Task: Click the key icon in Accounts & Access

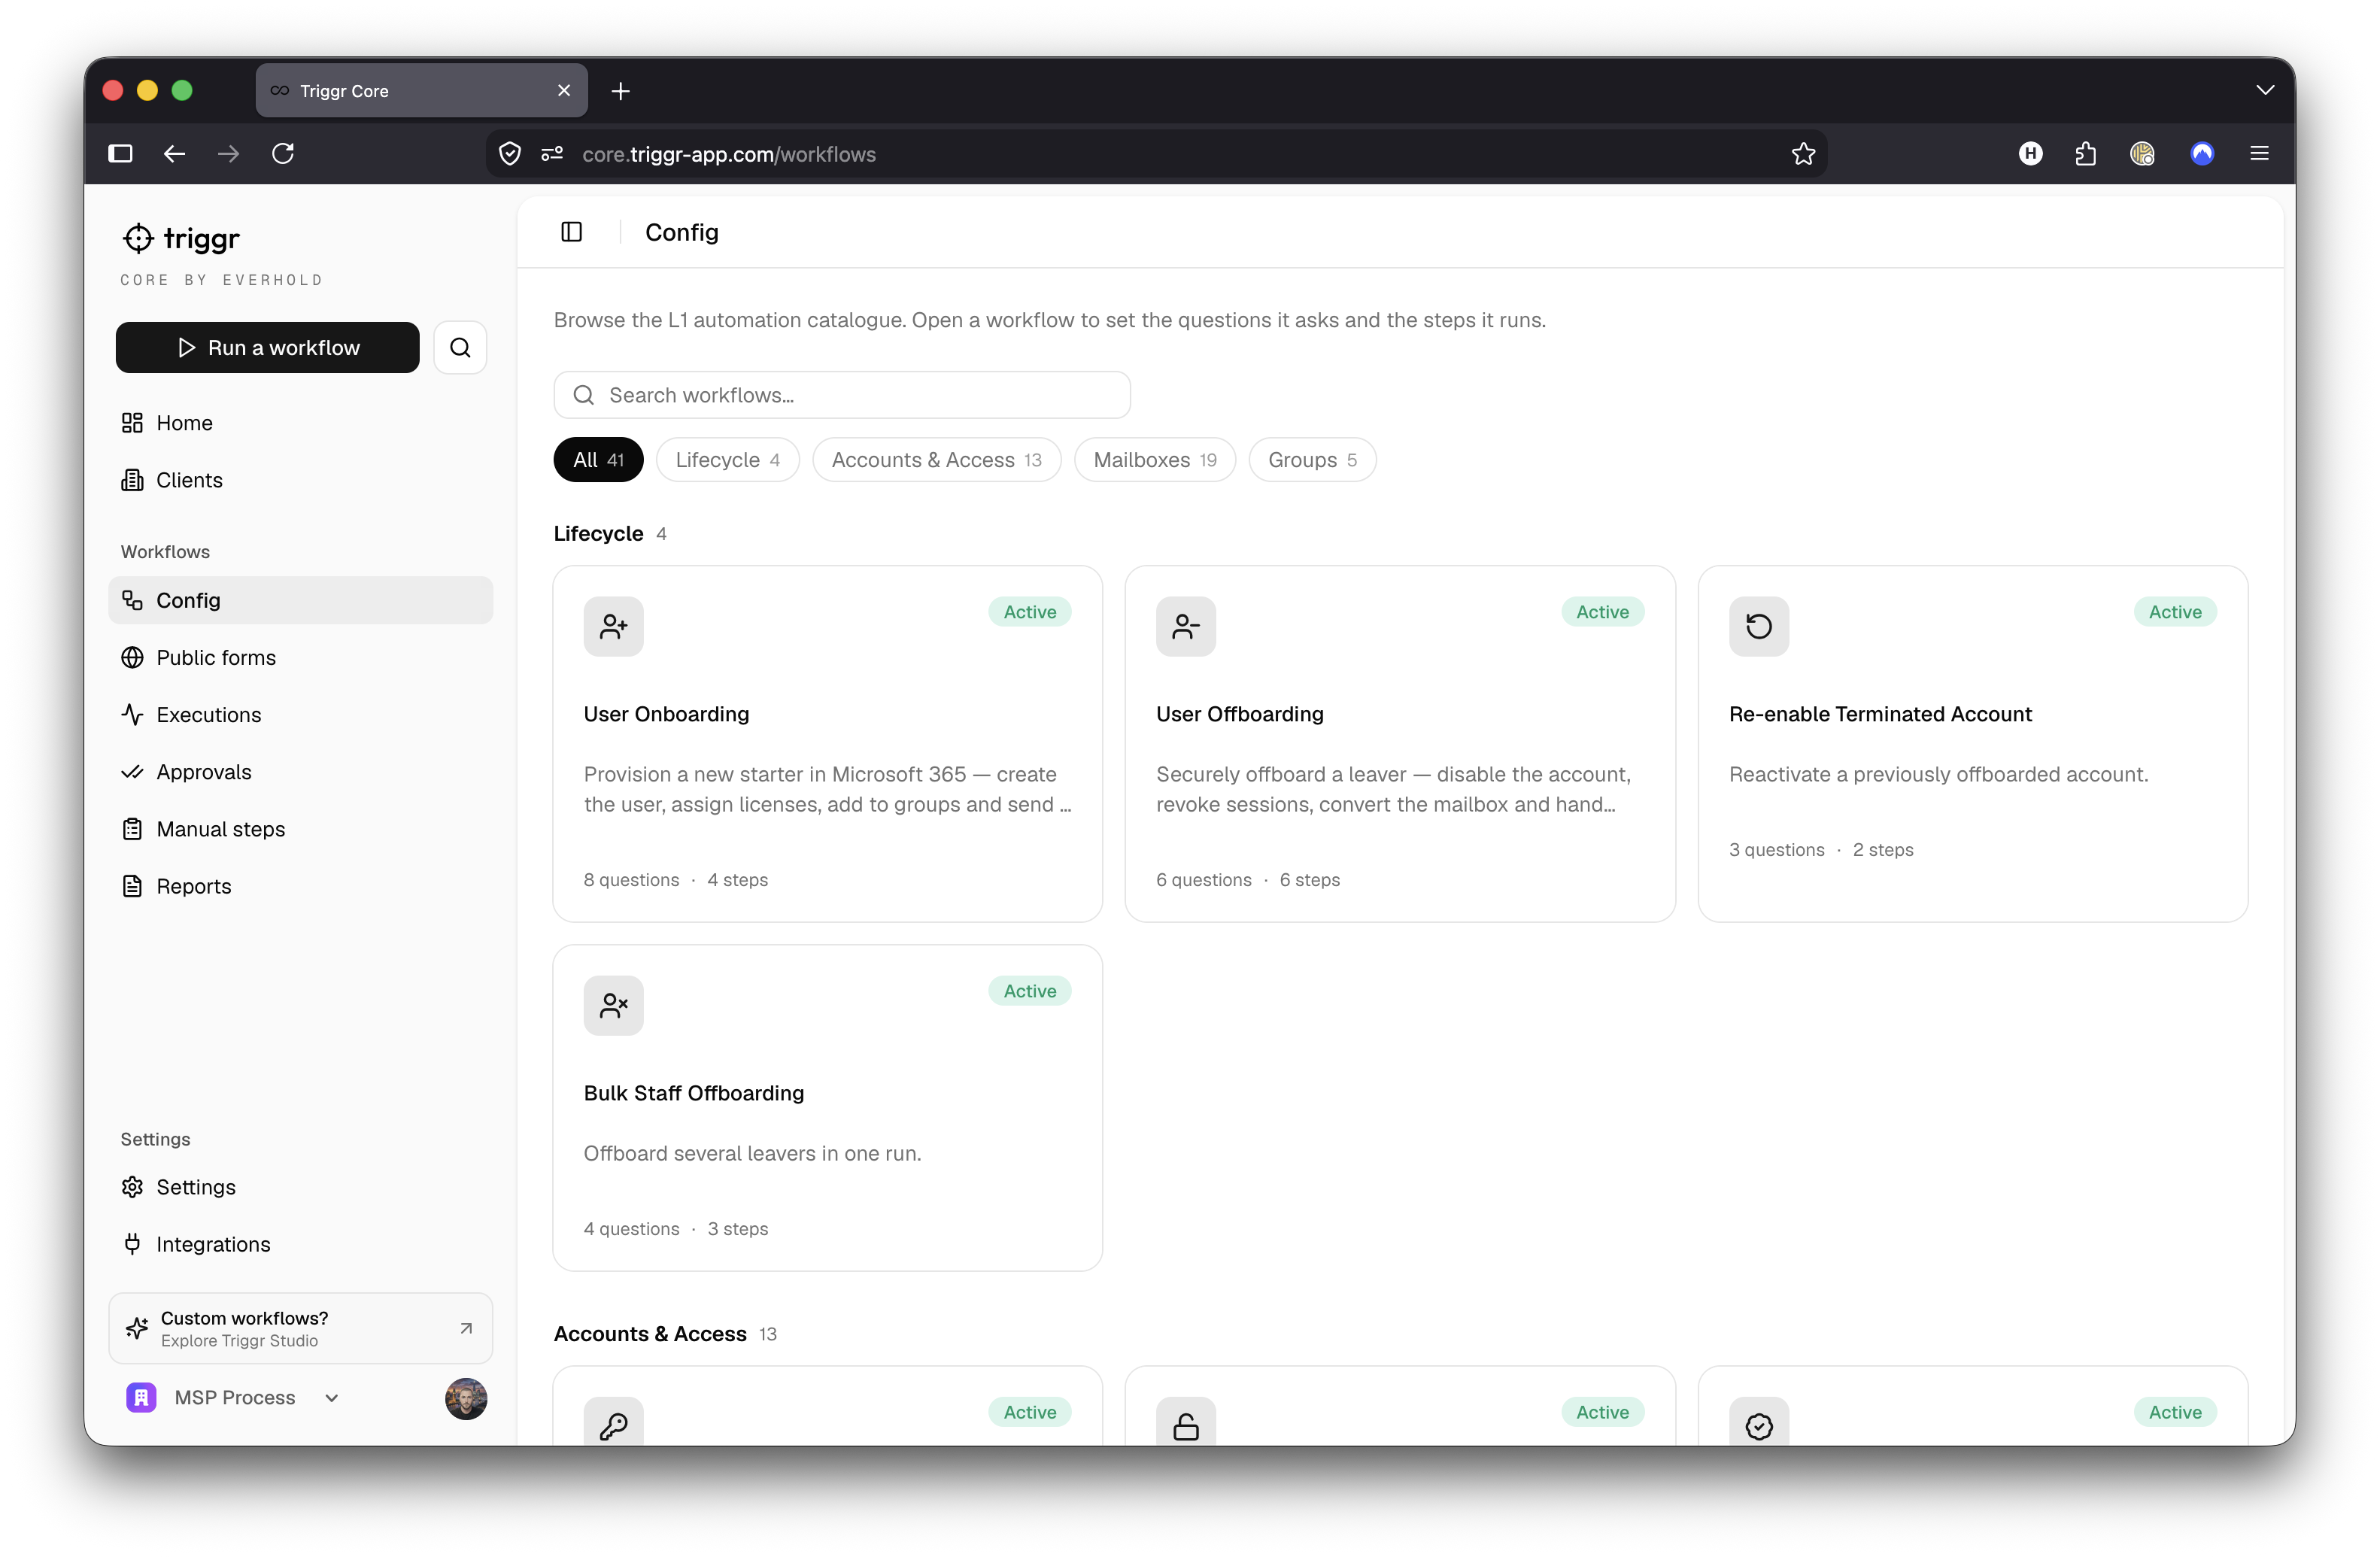Action: pyautogui.click(x=613, y=1421)
